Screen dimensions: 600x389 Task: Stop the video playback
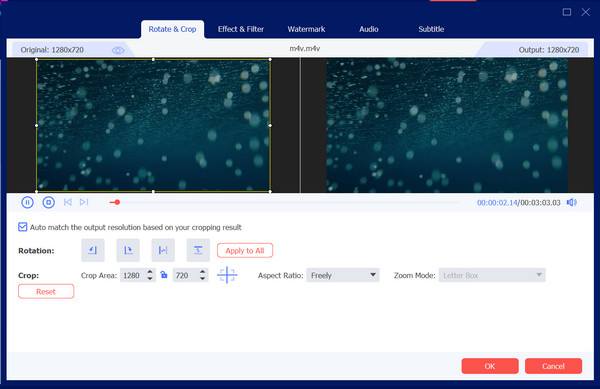point(49,202)
